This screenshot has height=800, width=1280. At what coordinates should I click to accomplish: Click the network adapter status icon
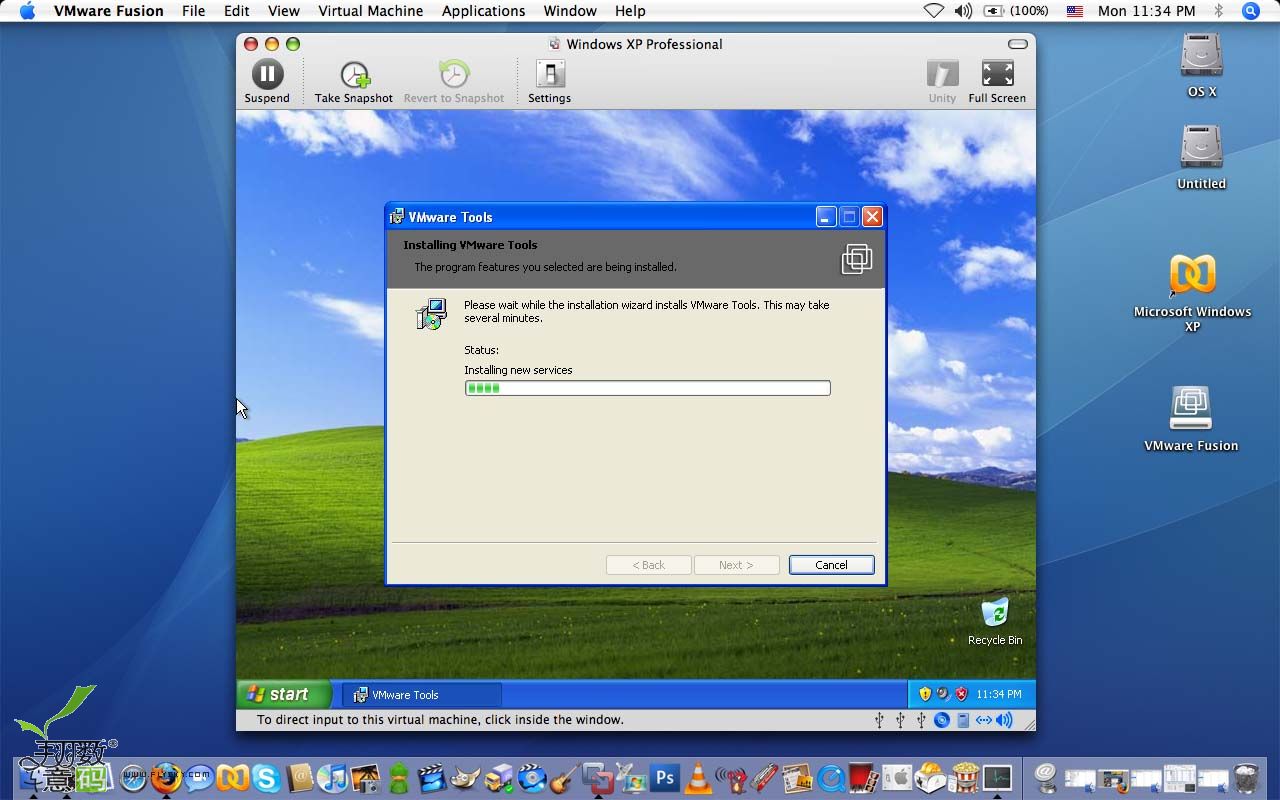(x=984, y=720)
